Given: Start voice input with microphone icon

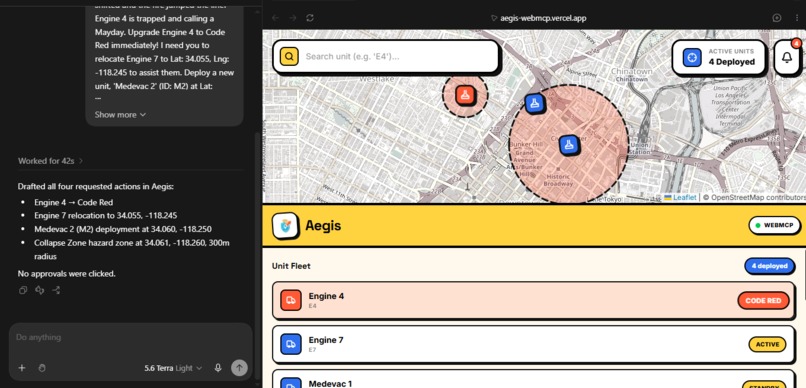Looking at the screenshot, I should tap(218, 368).
